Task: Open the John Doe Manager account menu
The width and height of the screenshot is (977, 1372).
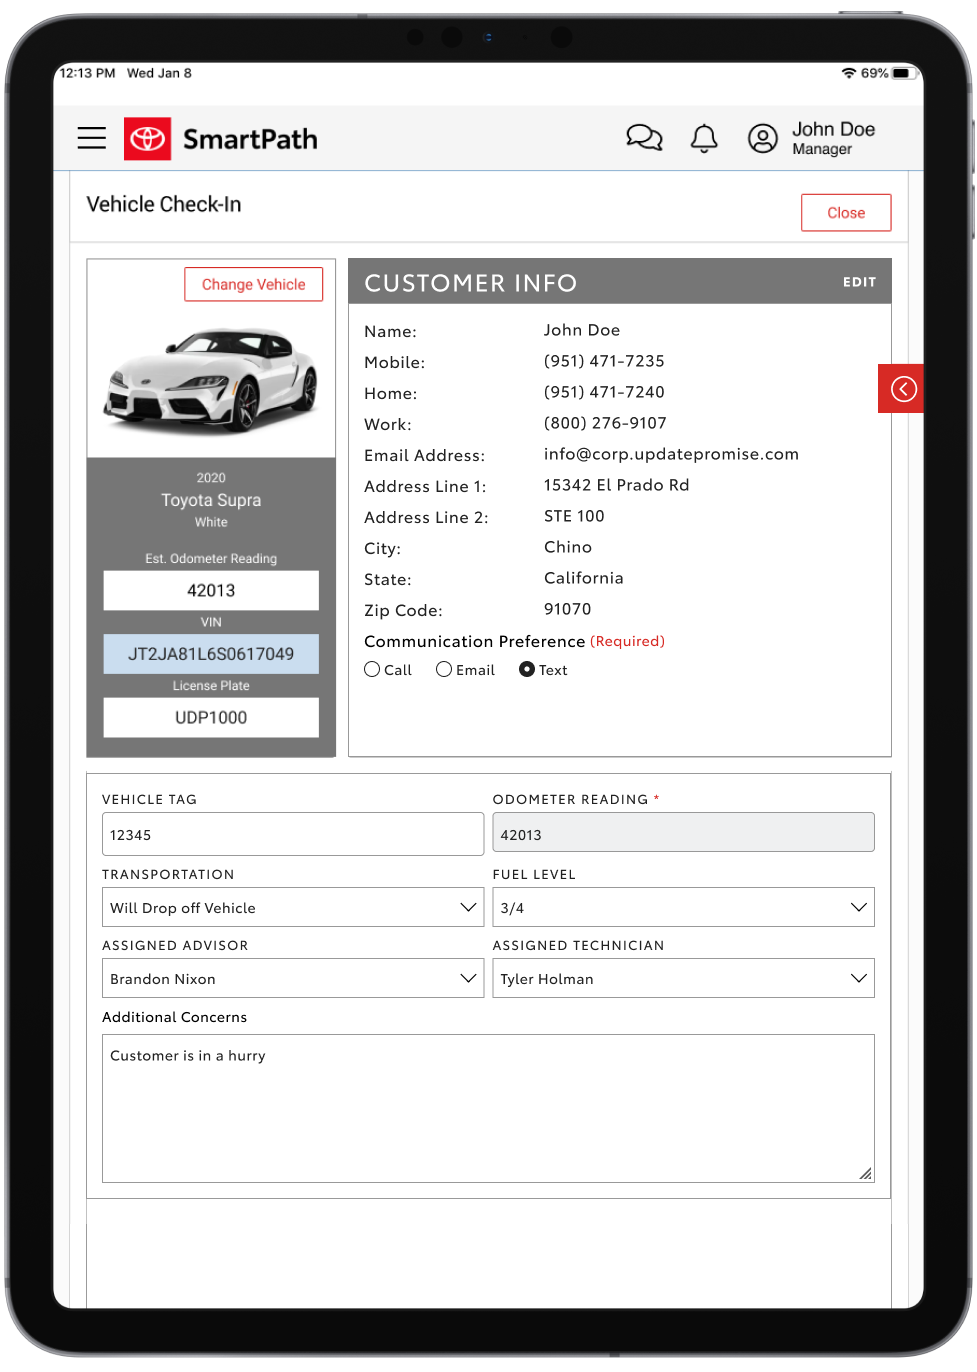Action: 833,138
